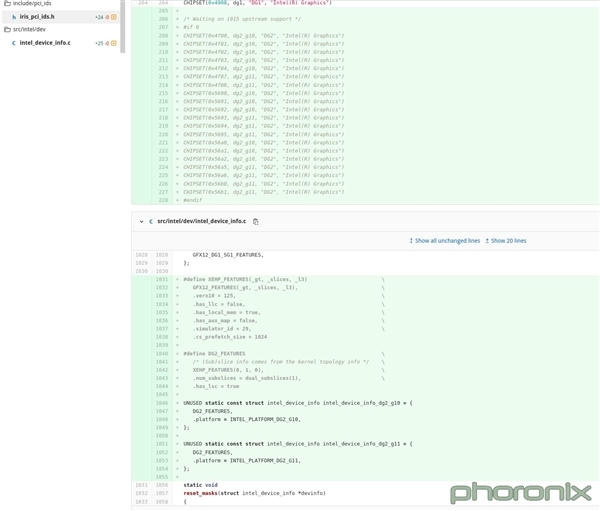Image resolution: width=600 pixels, height=511 pixels.
Task: Click the C language icon in diff header
Action: [151, 222]
